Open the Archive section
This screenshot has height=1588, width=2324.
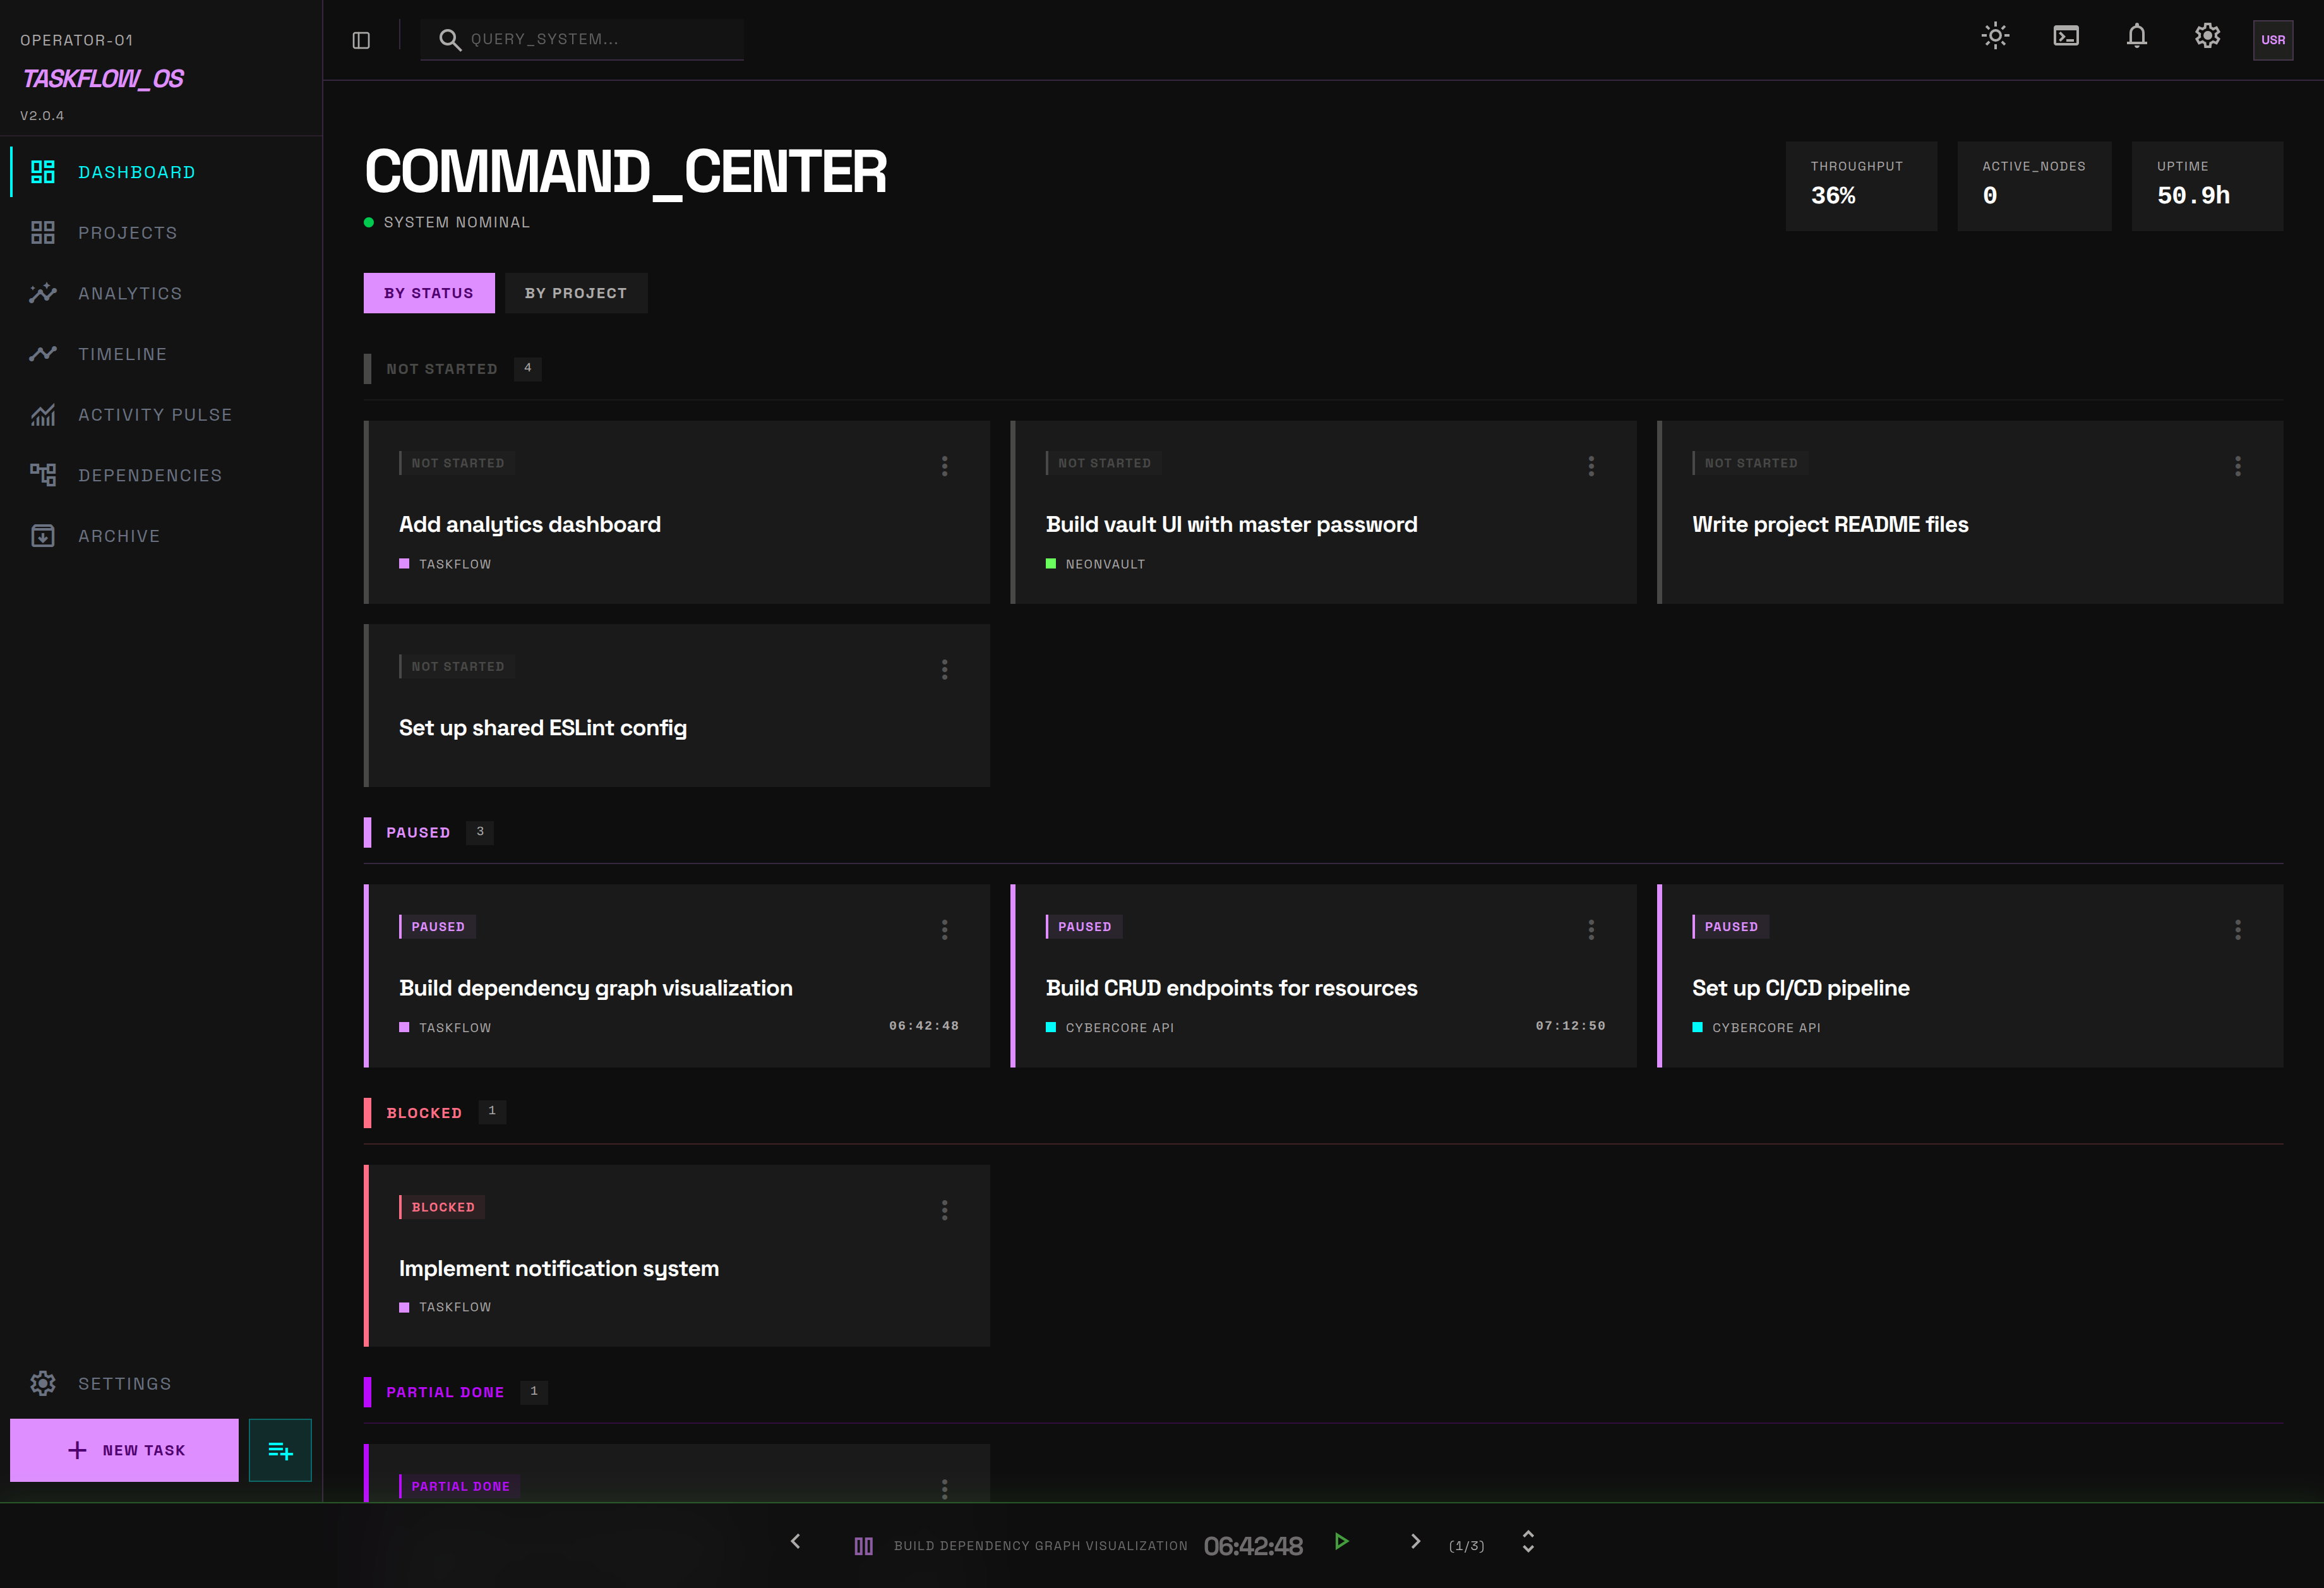pos(119,535)
